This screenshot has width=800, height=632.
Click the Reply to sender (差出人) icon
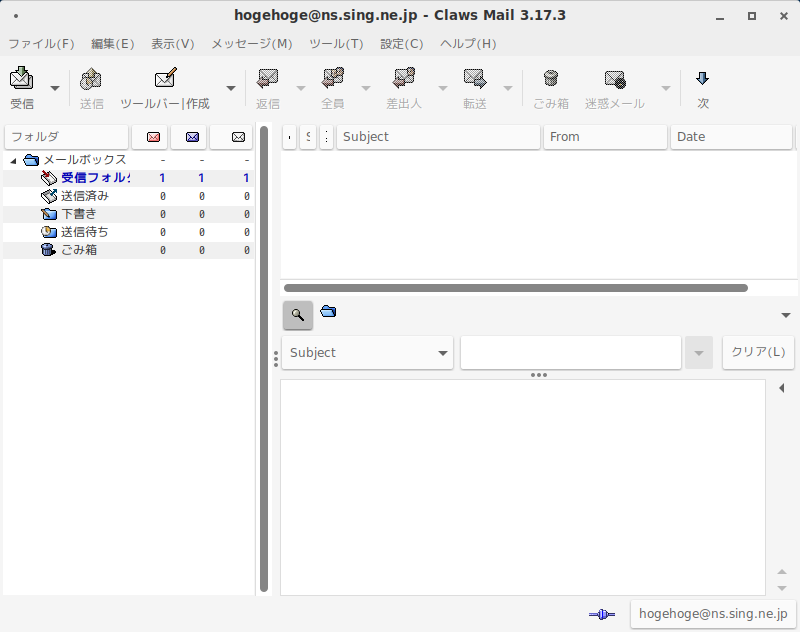point(404,79)
